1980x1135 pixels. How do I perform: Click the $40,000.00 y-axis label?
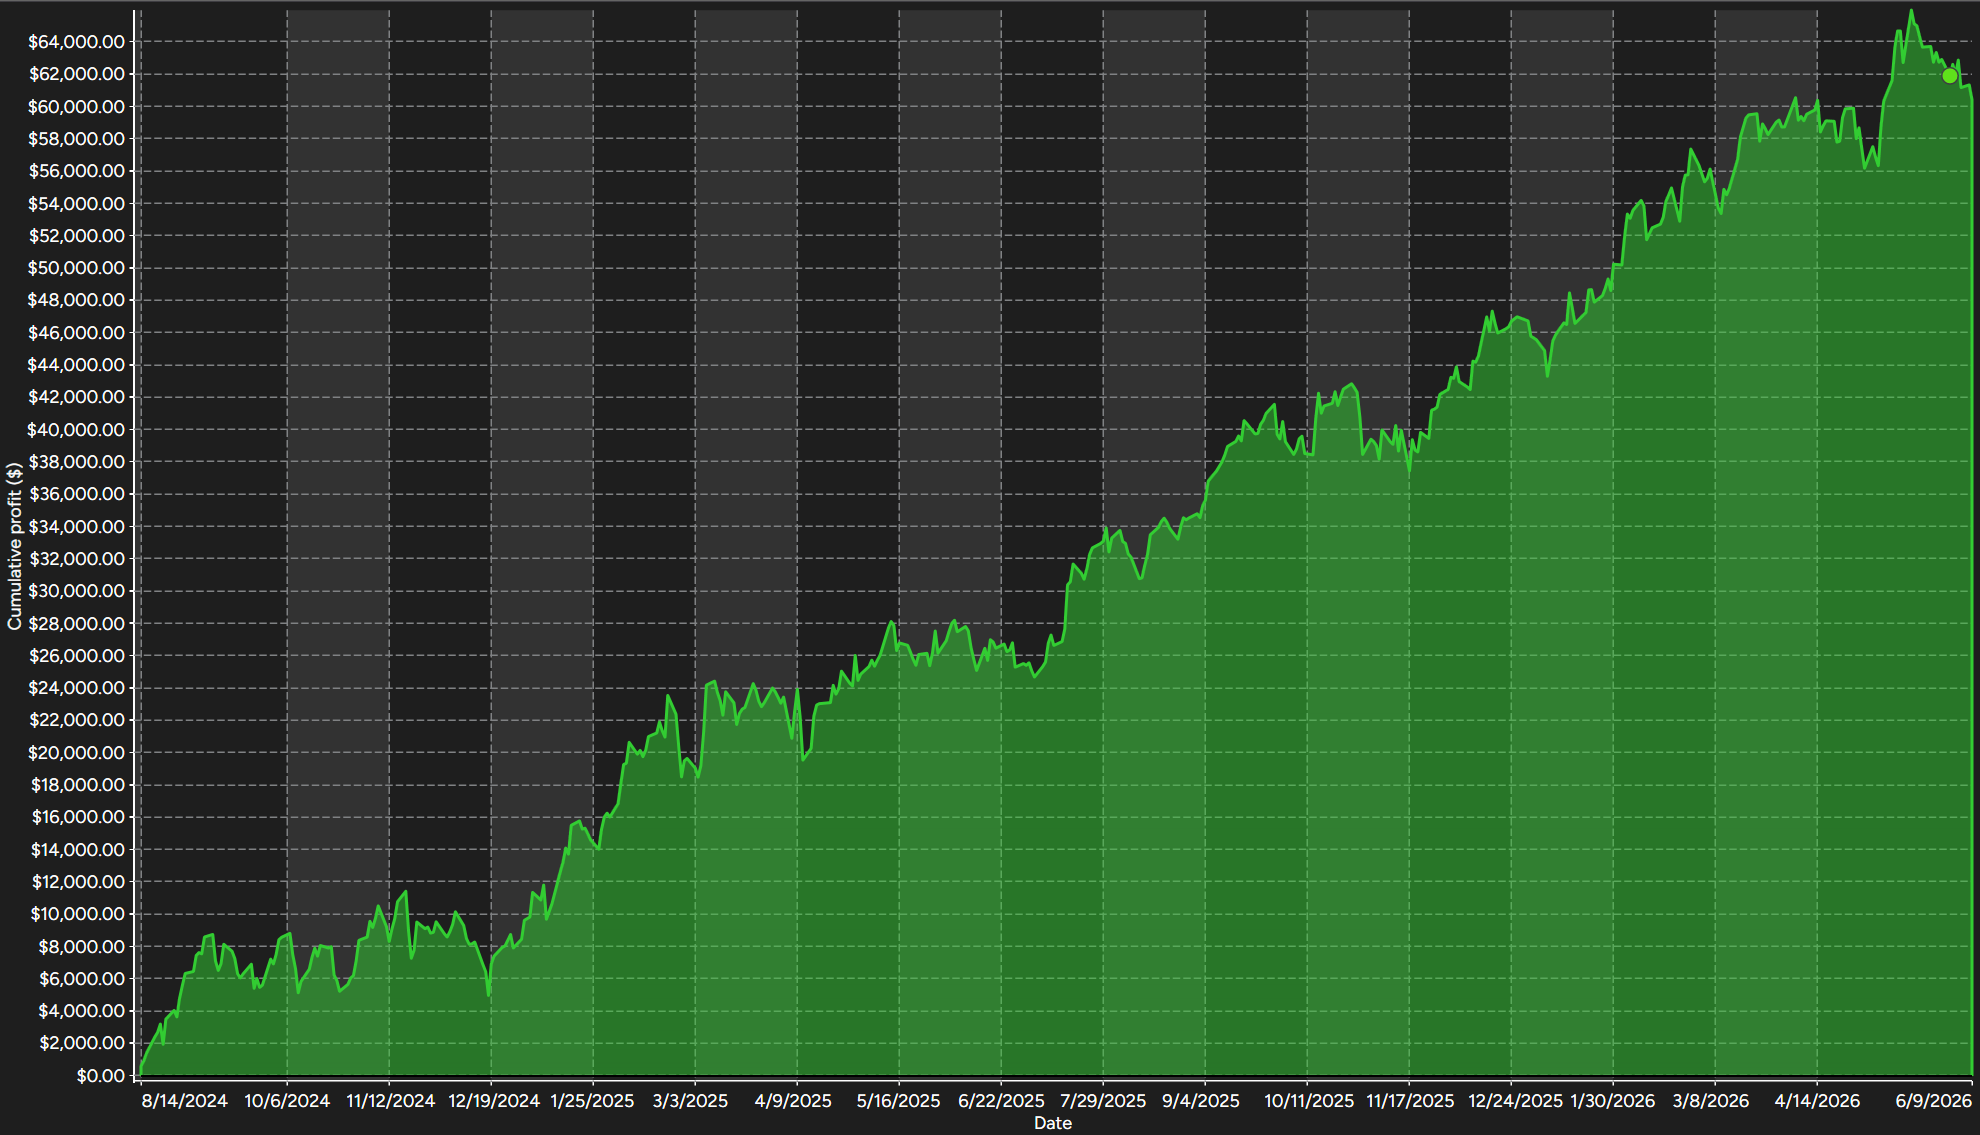[77, 430]
